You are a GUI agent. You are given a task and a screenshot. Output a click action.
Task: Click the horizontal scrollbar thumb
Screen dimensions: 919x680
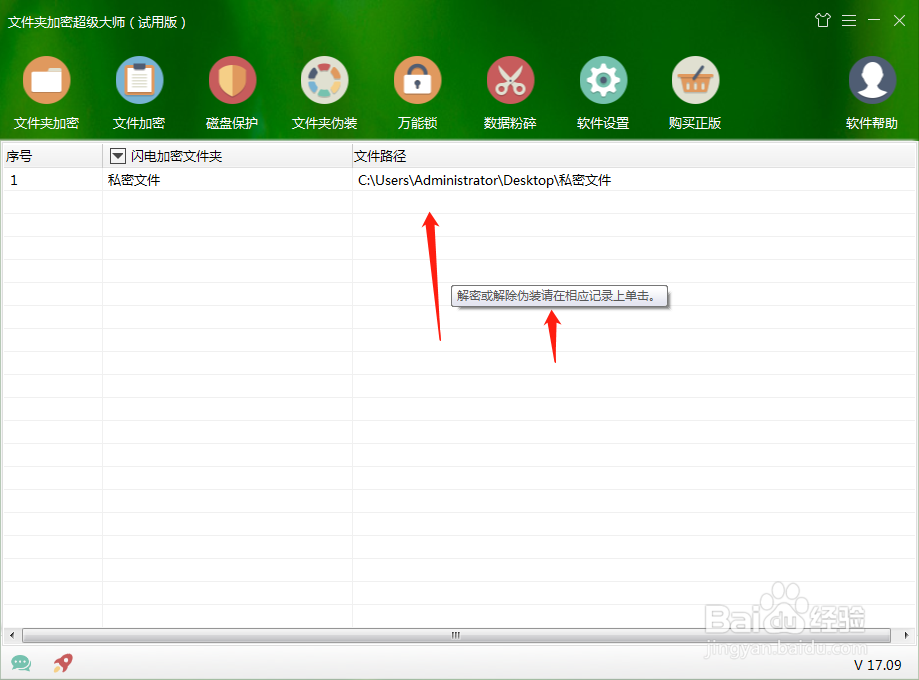click(x=456, y=635)
